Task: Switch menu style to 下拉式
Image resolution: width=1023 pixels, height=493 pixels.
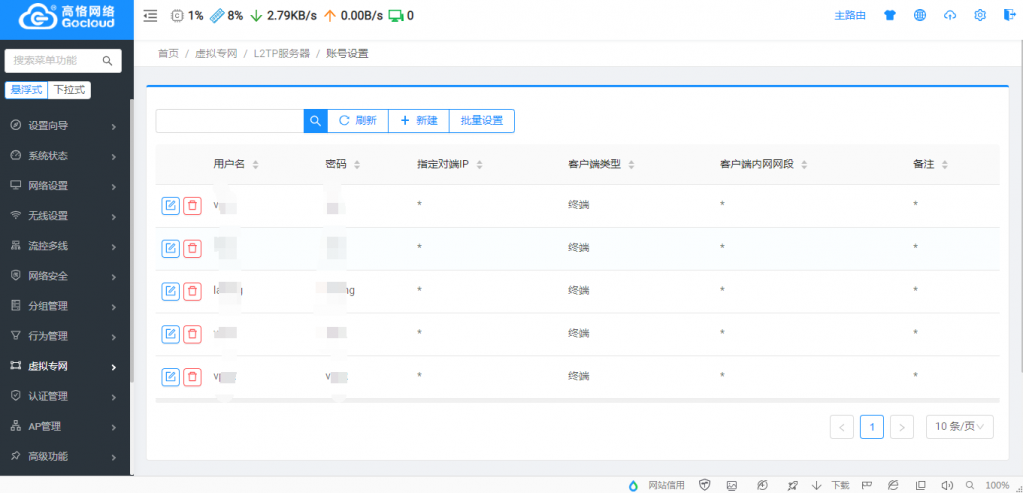Action: coord(69,90)
